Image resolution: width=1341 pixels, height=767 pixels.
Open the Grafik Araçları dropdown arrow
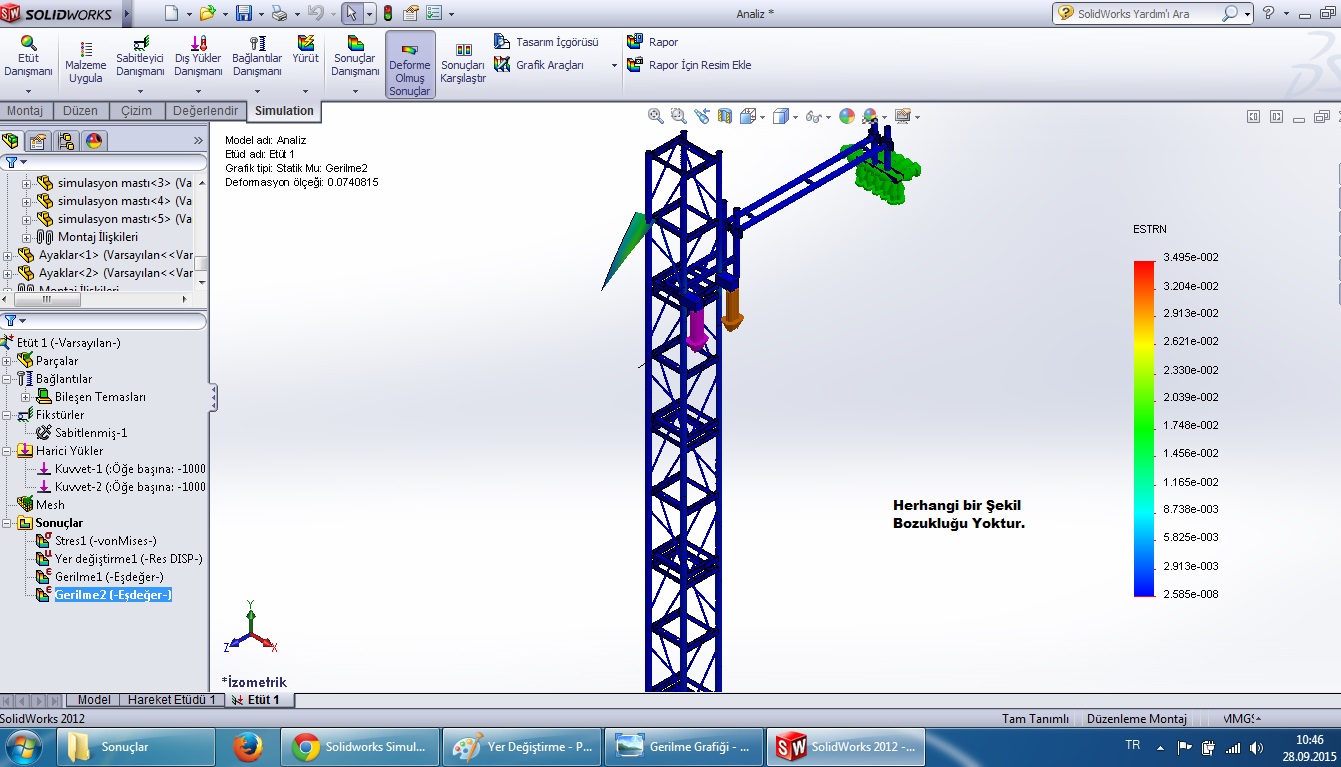coord(614,65)
